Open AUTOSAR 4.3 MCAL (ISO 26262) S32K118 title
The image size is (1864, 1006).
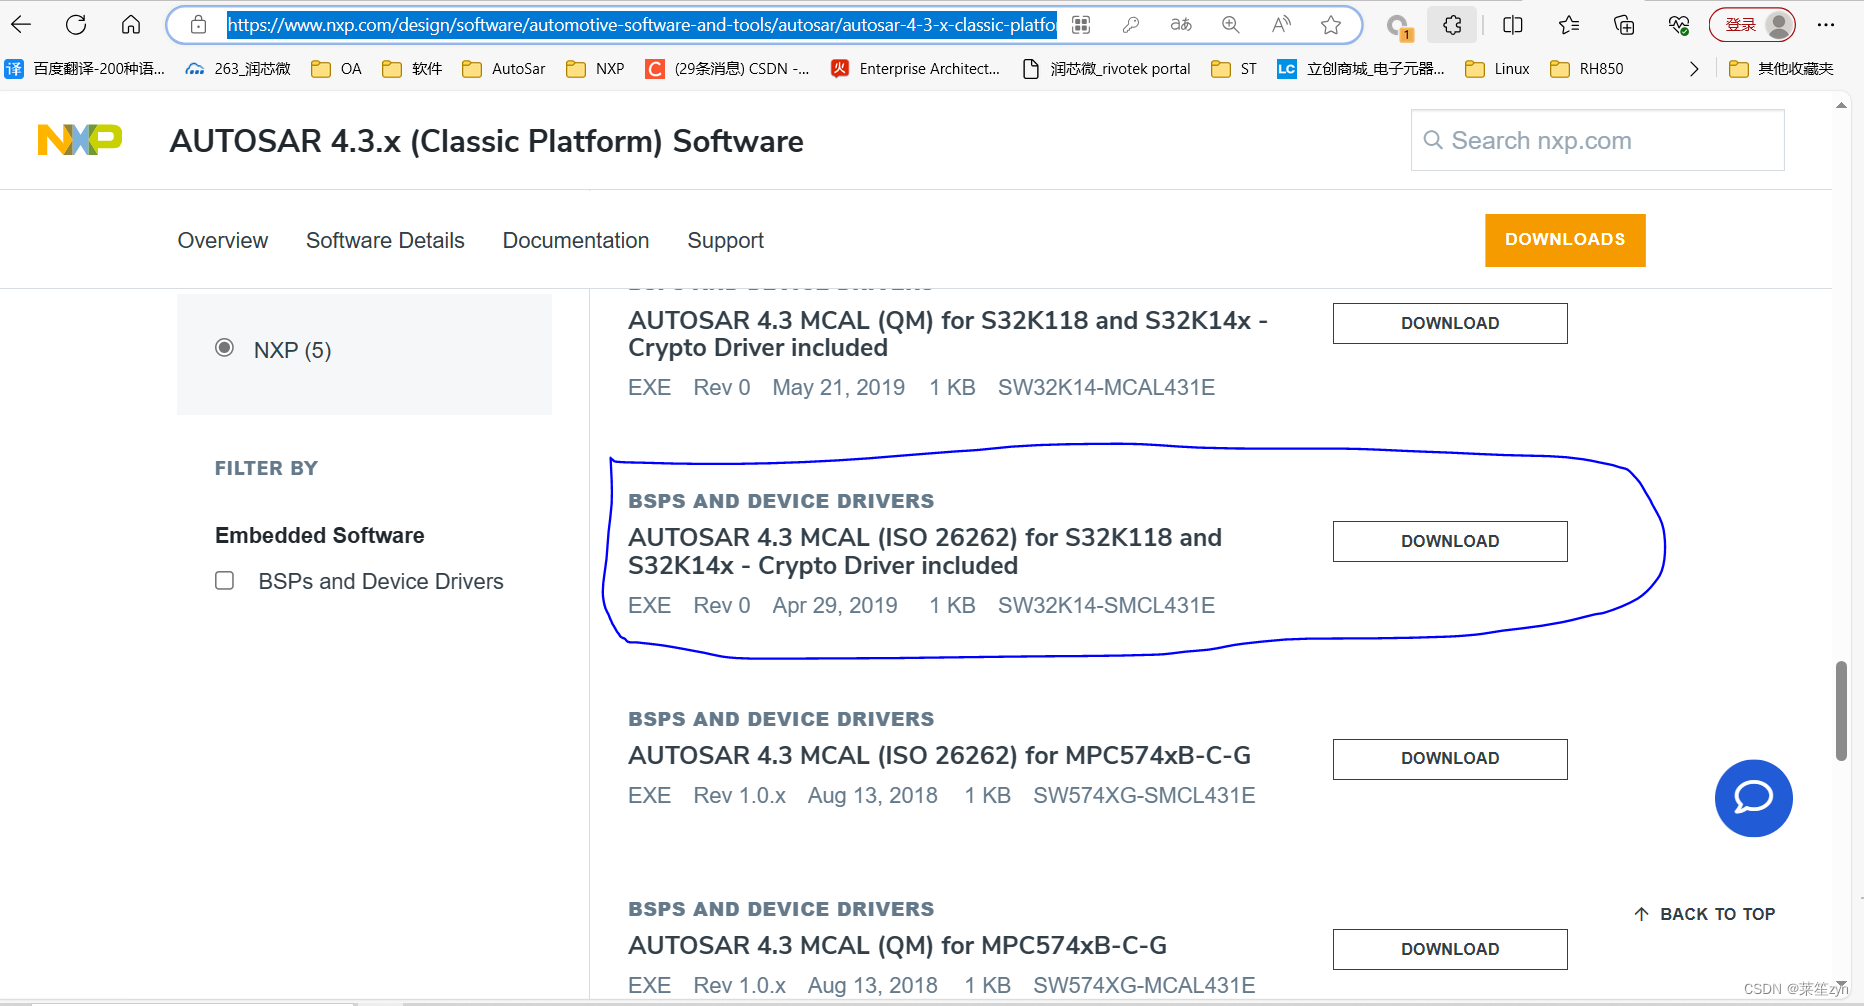pyautogui.click(x=925, y=552)
